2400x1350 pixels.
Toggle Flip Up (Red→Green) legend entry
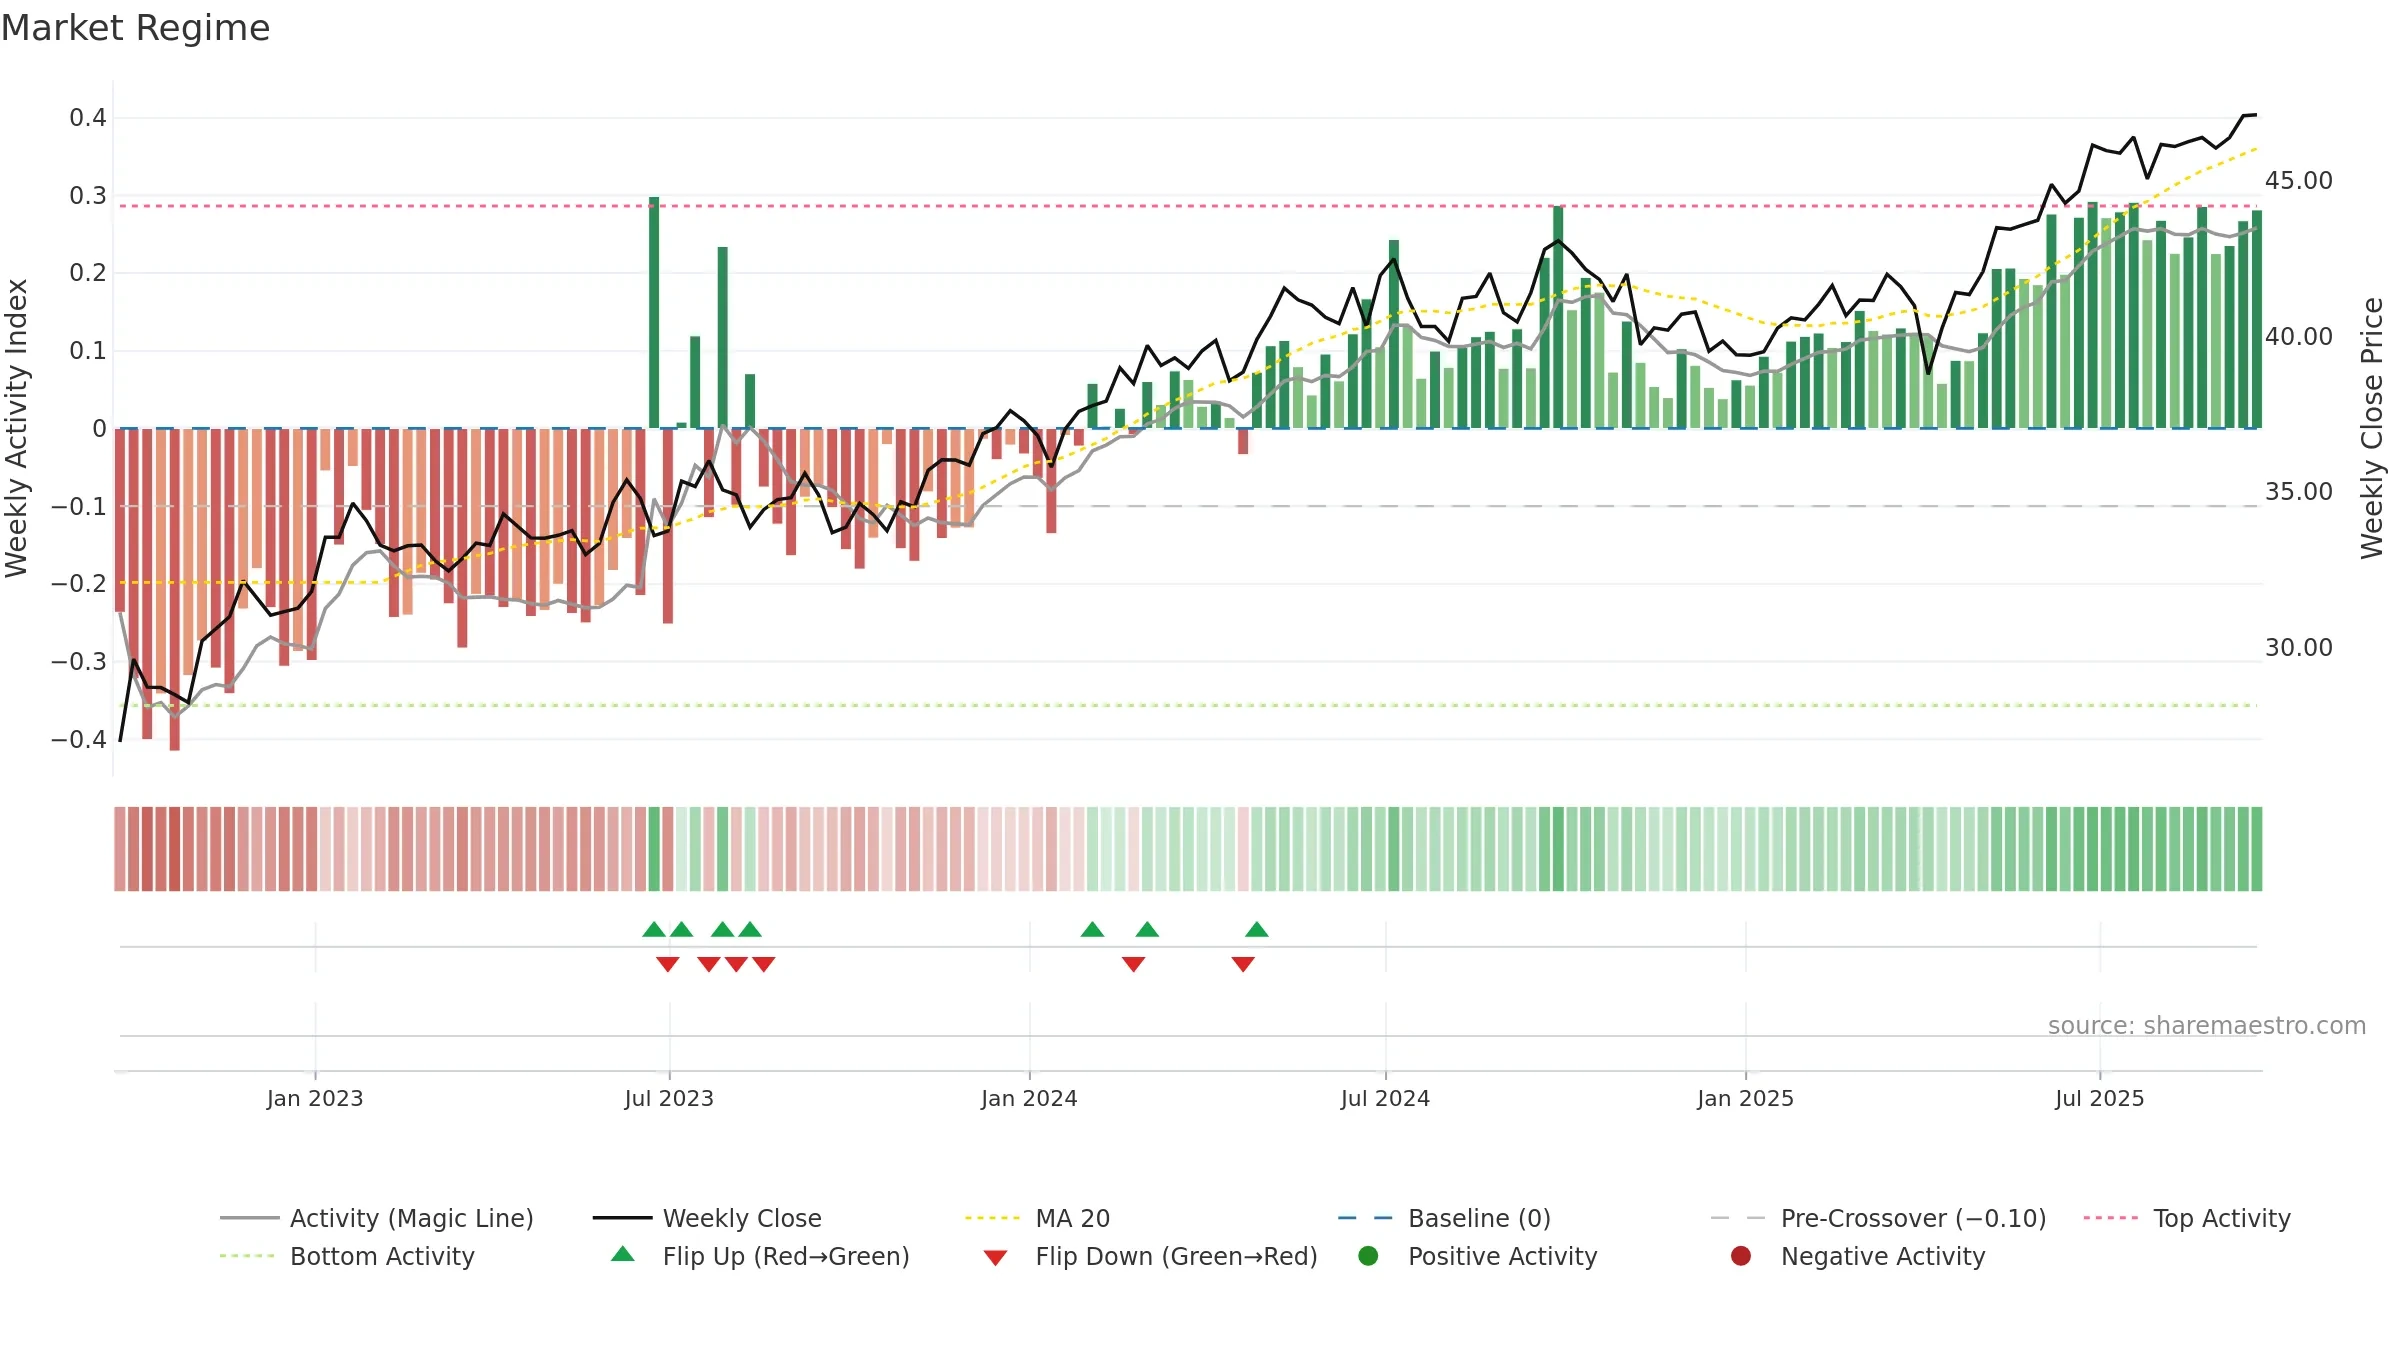pos(760,1256)
